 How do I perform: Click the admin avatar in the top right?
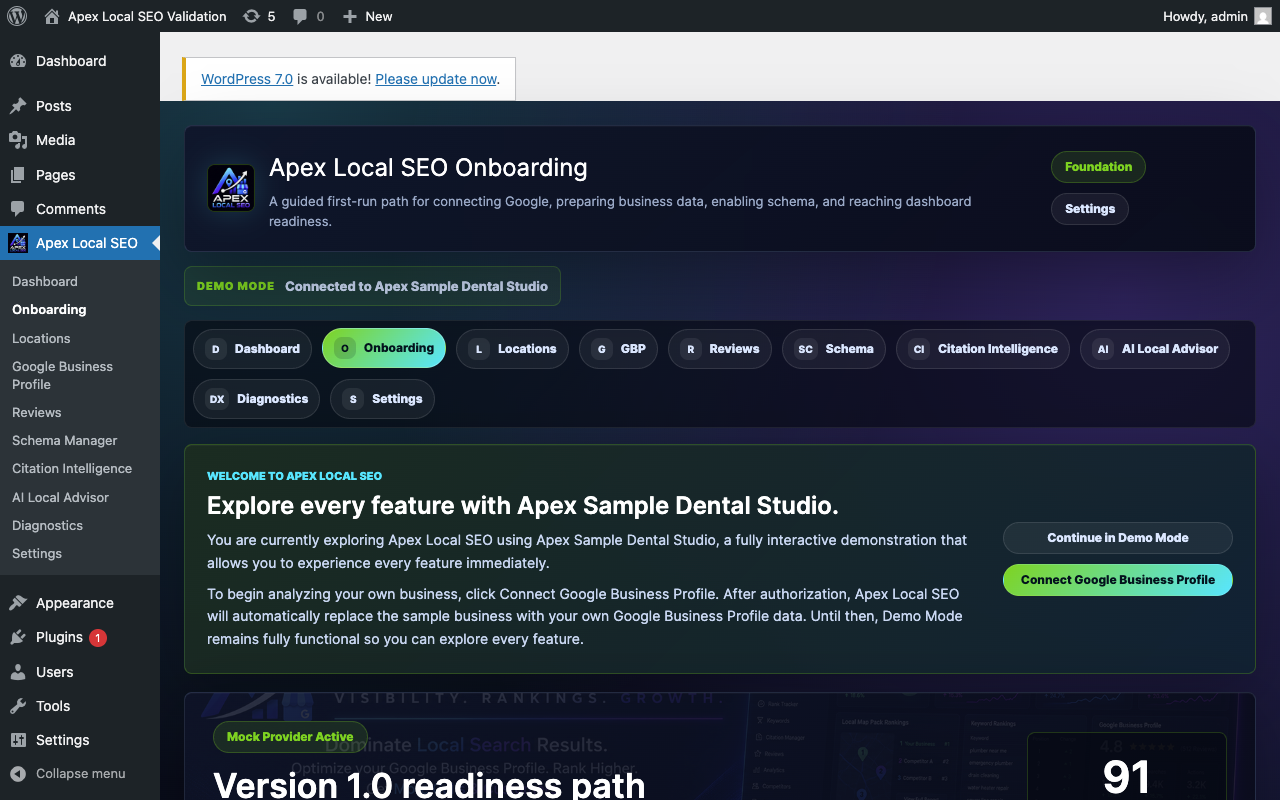(x=1263, y=16)
